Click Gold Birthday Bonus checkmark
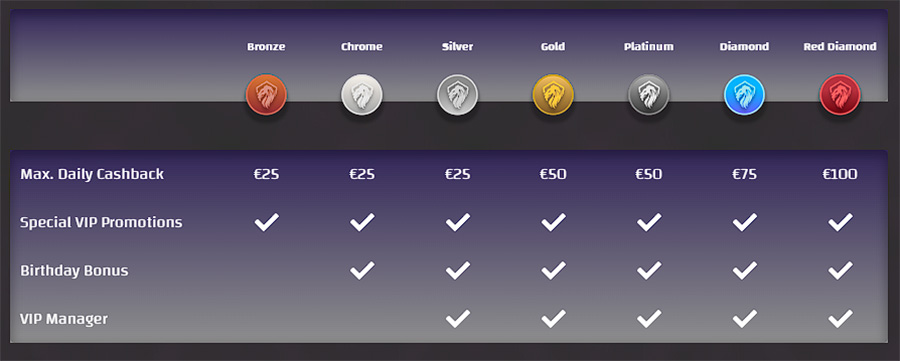This screenshot has width=900, height=361. tap(553, 270)
